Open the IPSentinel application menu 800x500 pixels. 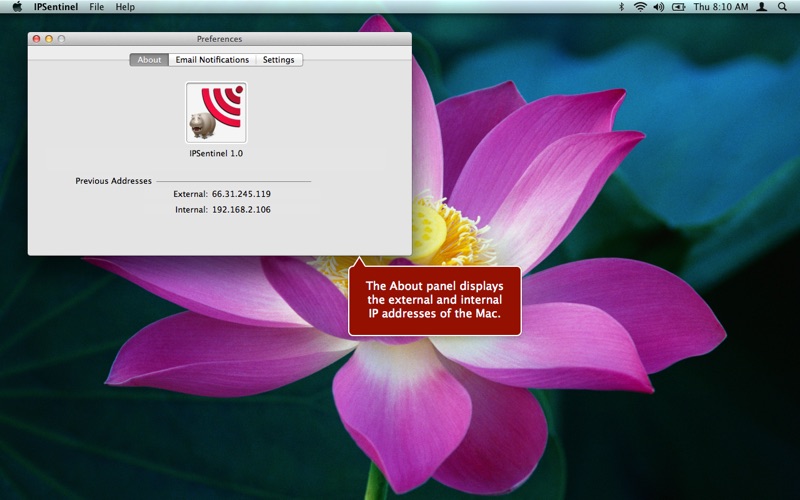56,7
